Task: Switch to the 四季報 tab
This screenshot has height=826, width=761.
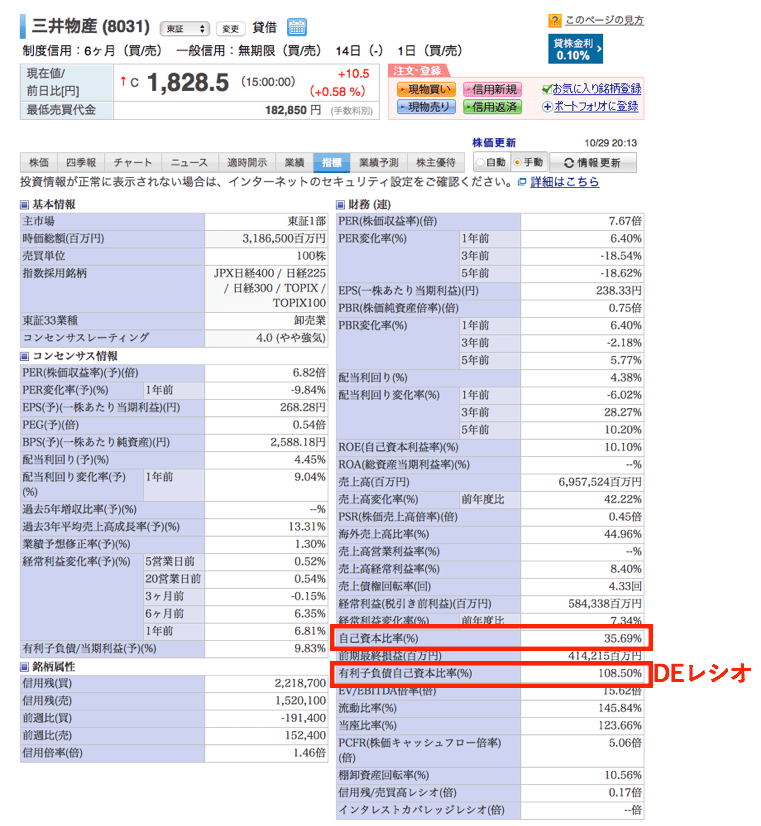Action: tap(81, 163)
